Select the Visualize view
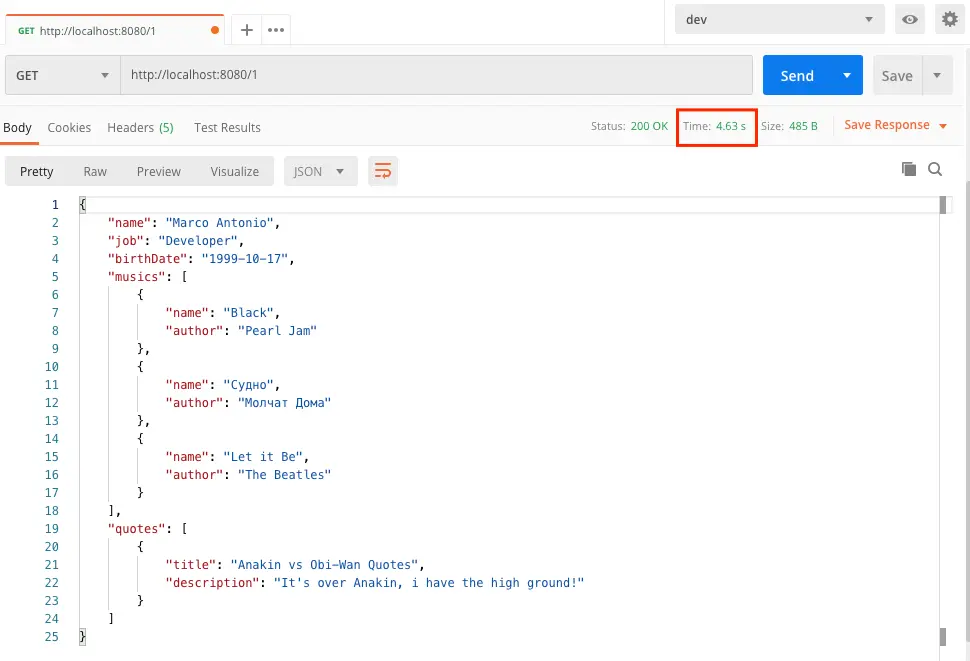Image resolution: width=970 pixels, height=661 pixels. point(234,171)
